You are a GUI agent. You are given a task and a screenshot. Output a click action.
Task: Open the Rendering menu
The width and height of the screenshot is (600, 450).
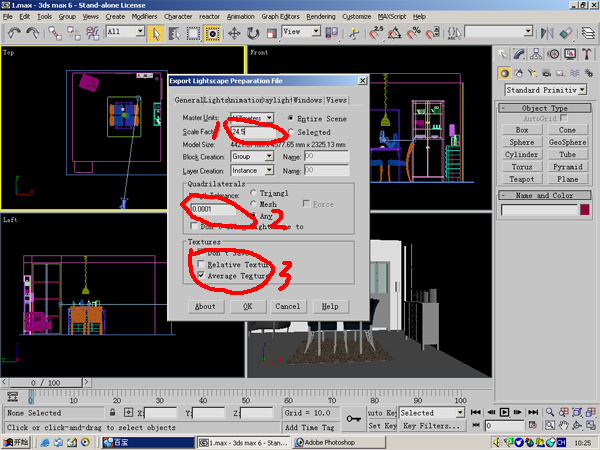pos(319,17)
